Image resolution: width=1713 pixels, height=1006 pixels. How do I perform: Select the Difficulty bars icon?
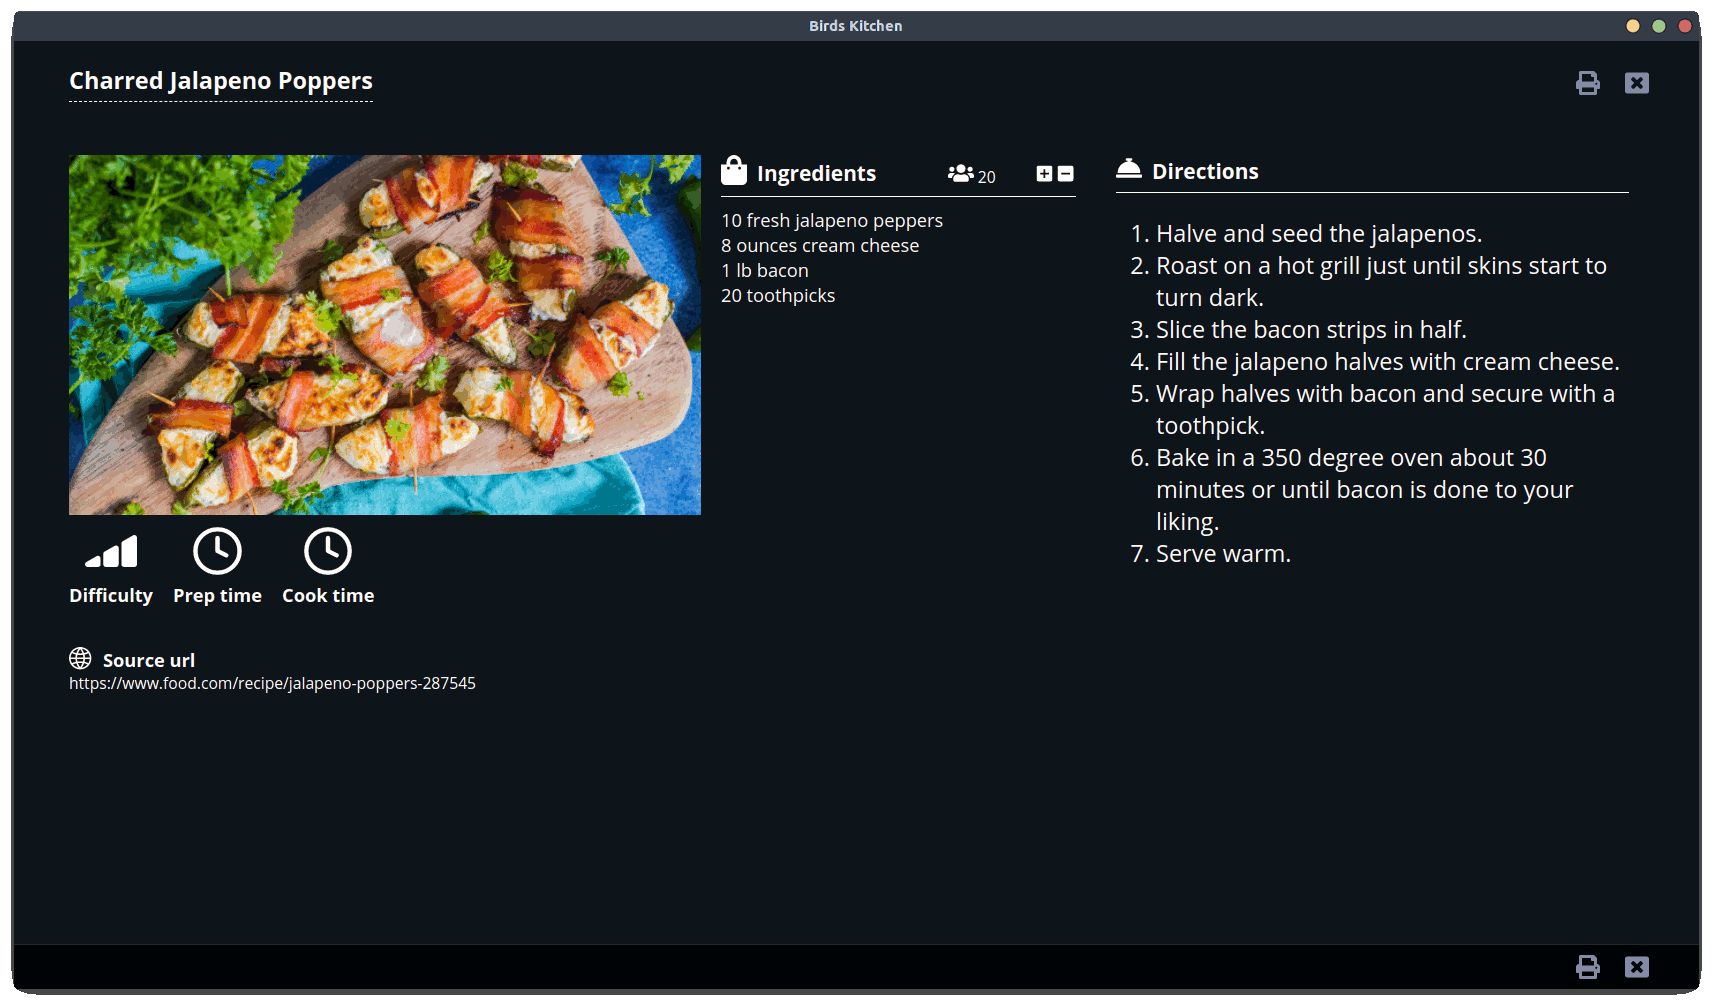pyautogui.click(x=110, y=550)
